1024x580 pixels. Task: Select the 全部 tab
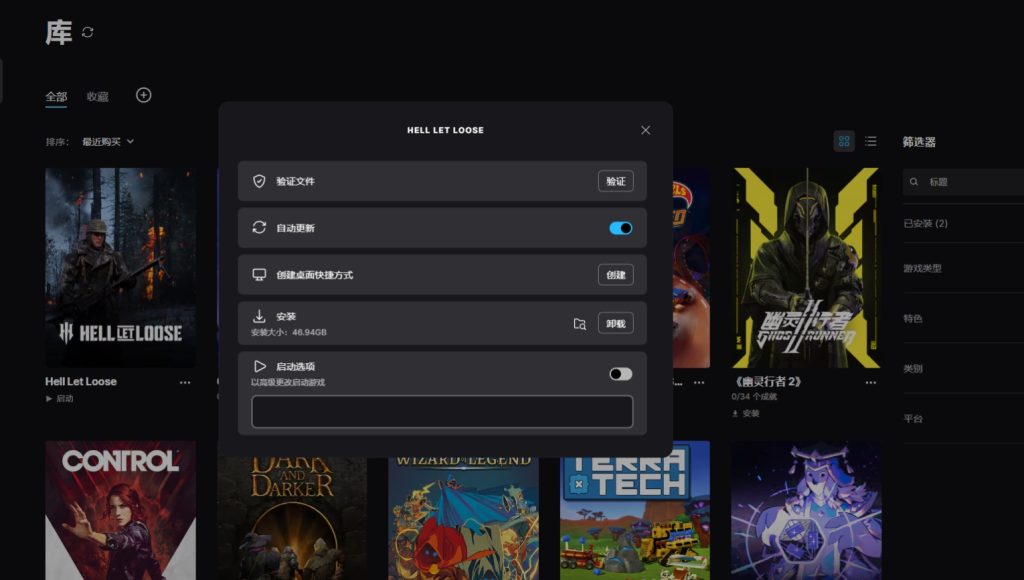point(56,97)
